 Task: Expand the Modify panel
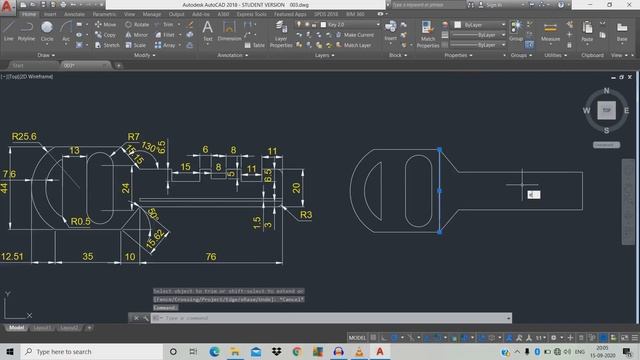pyautogui.click(x=144, y=55)
